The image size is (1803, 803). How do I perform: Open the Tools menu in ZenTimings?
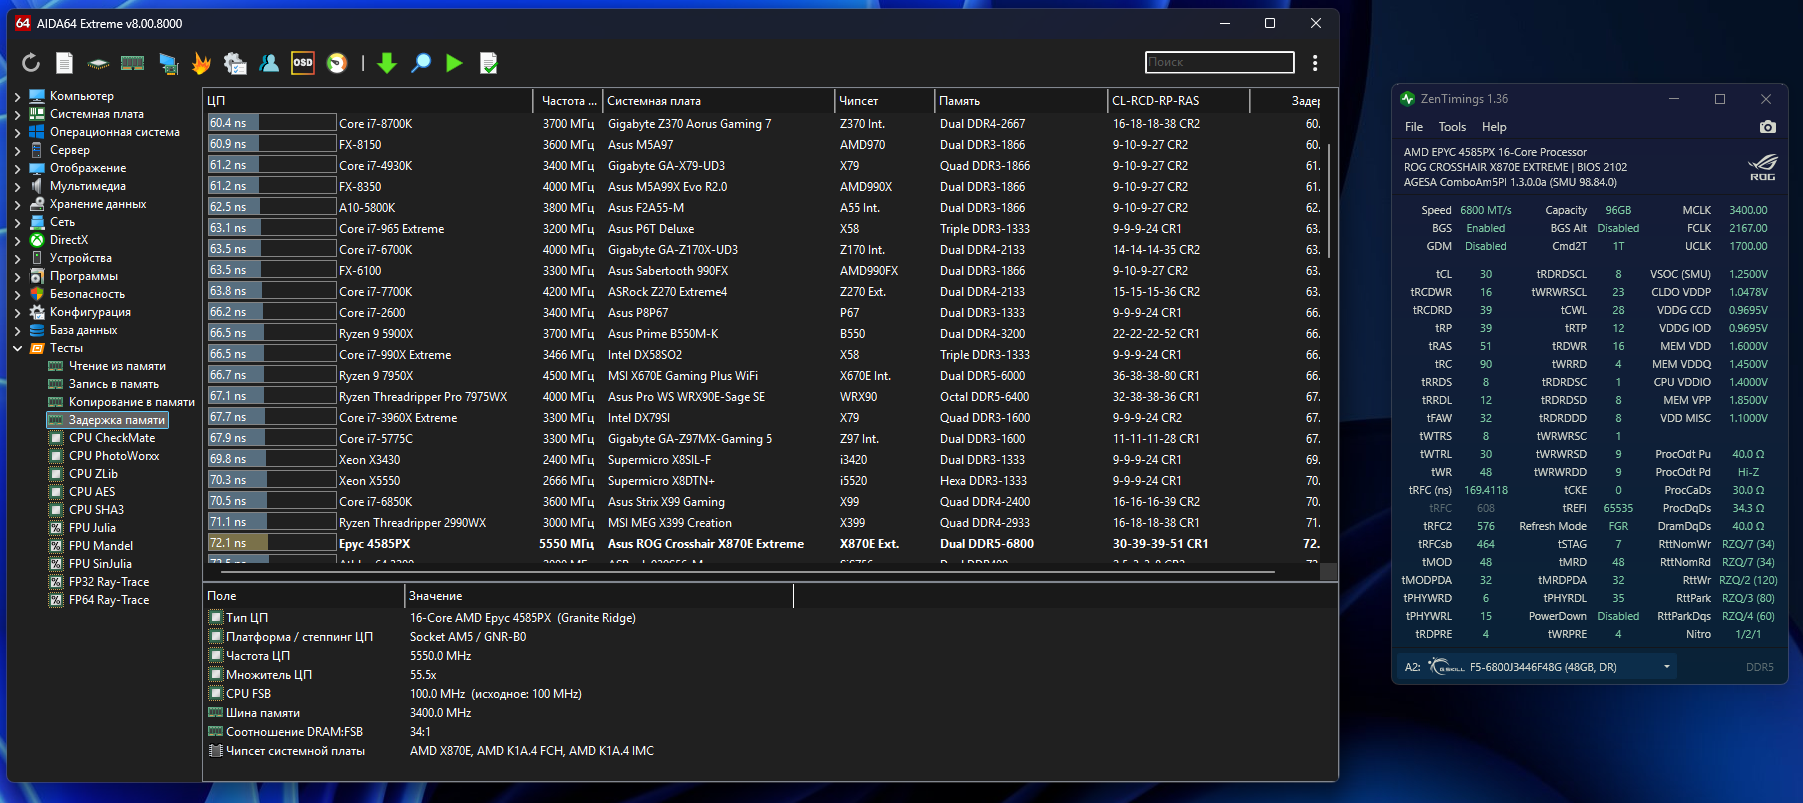tap(1452, 127)
